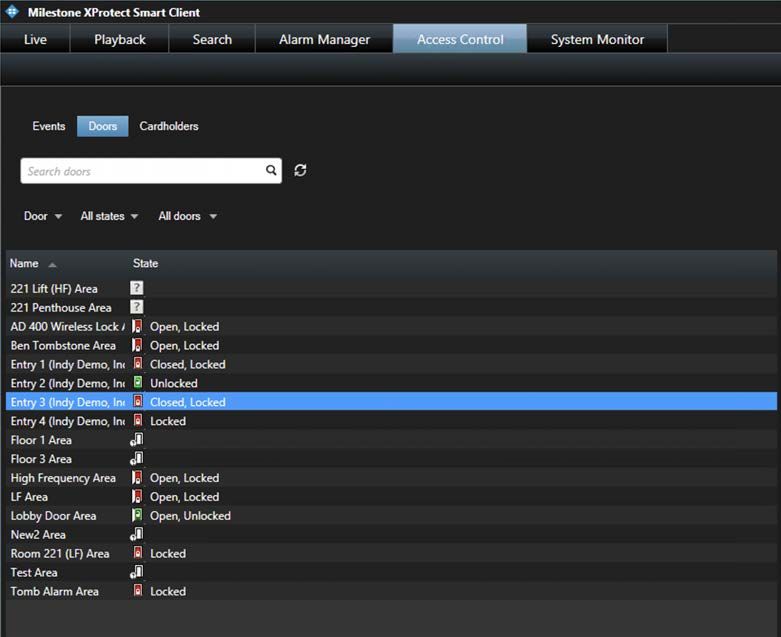
Task: Open the System Monitor tab
Action: click(597, 39)
